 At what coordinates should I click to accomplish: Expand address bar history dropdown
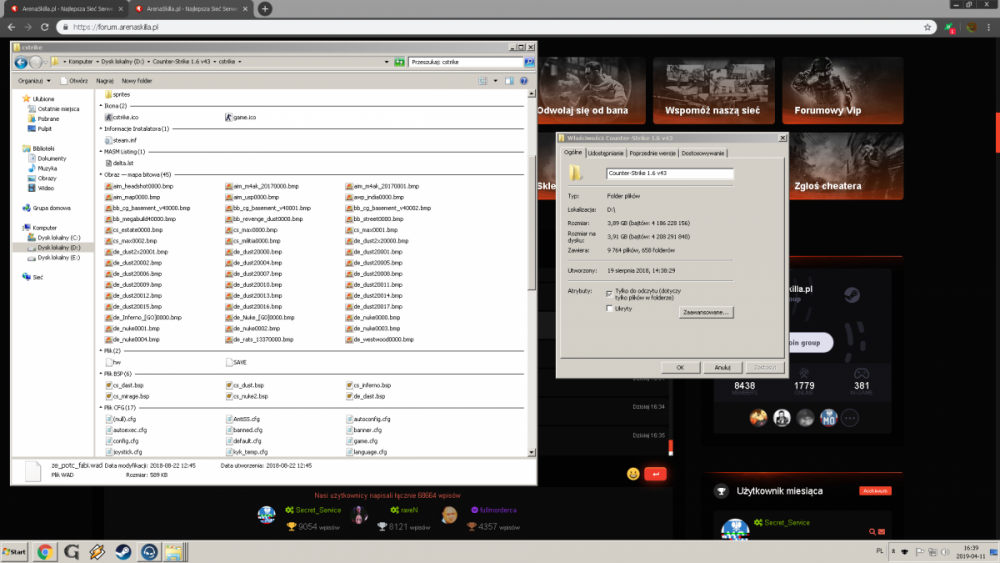pyautogui.click(x=386, y=62)
